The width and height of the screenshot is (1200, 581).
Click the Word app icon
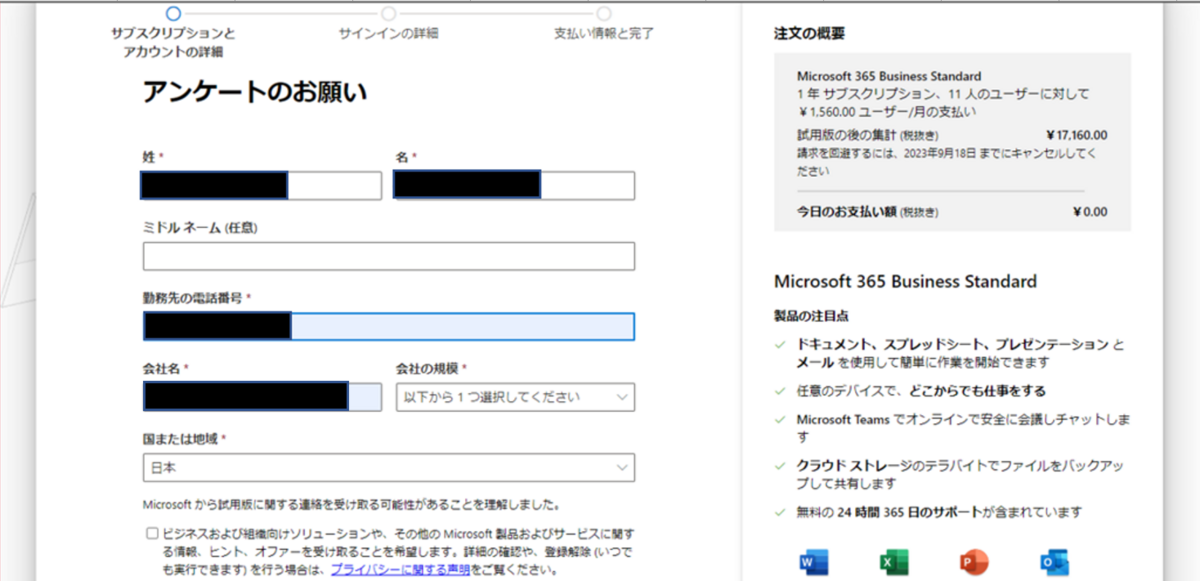[814, 562]
